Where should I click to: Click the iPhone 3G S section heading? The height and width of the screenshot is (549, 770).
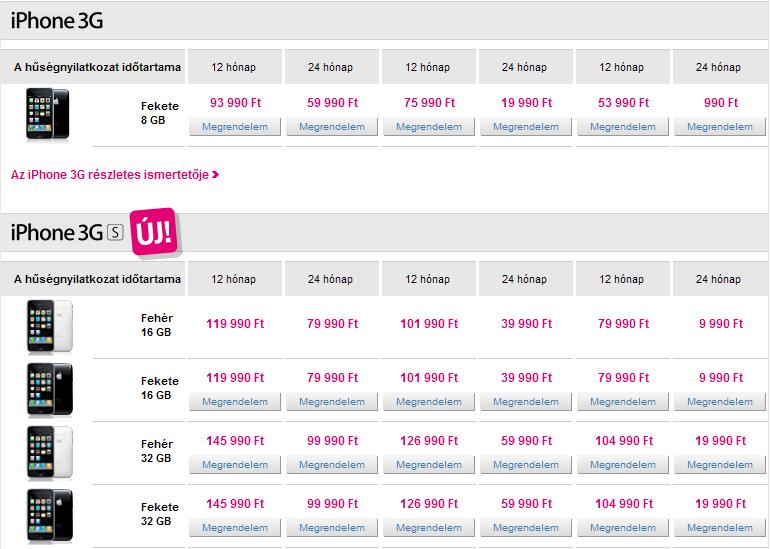coord(67,232)
